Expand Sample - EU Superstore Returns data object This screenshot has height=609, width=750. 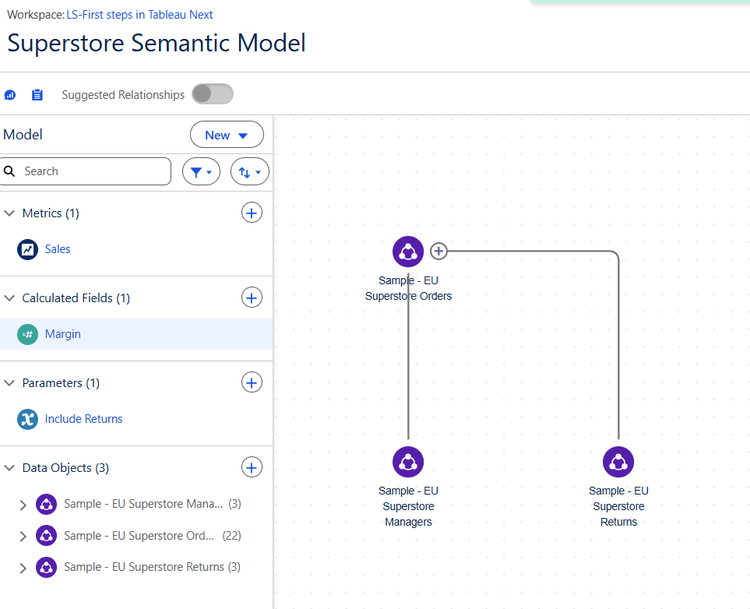[x=23, y=568]
